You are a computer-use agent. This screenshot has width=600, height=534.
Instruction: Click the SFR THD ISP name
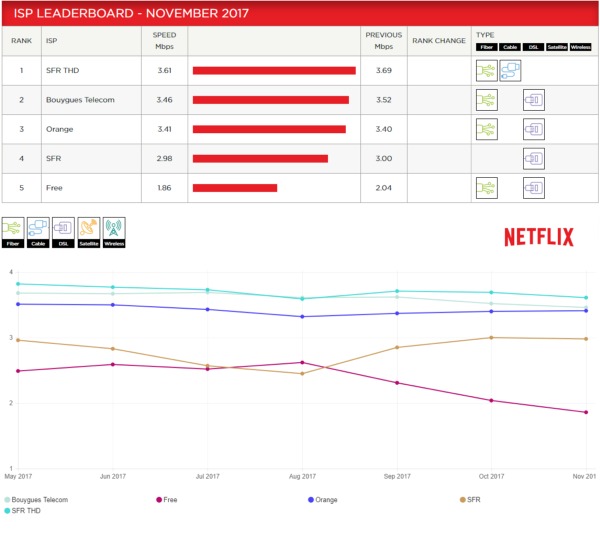pos(62,70)
